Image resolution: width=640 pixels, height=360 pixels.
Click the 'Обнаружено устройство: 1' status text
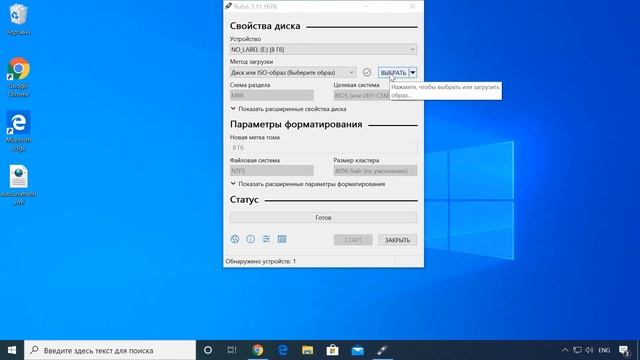click(x=261, y=261)
